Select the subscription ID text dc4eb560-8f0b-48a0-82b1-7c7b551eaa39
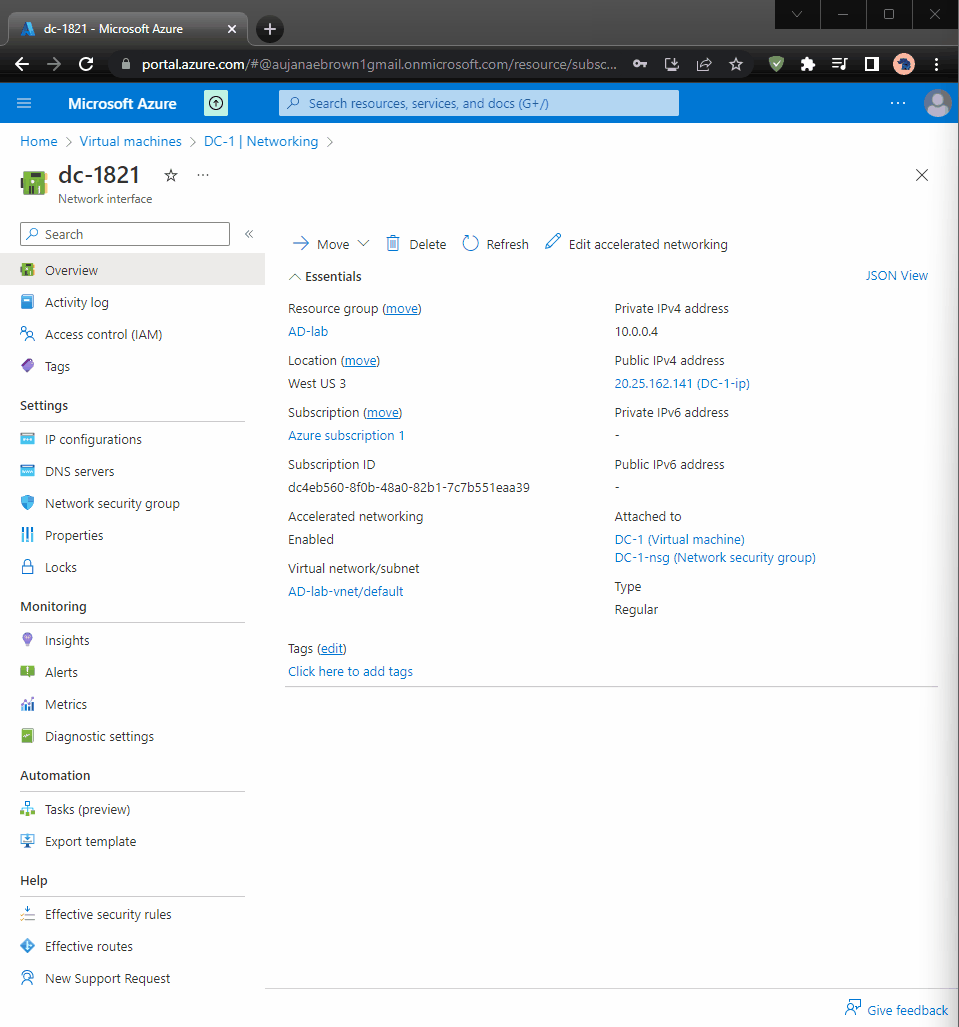The image size is (959, 1027). 409,487
